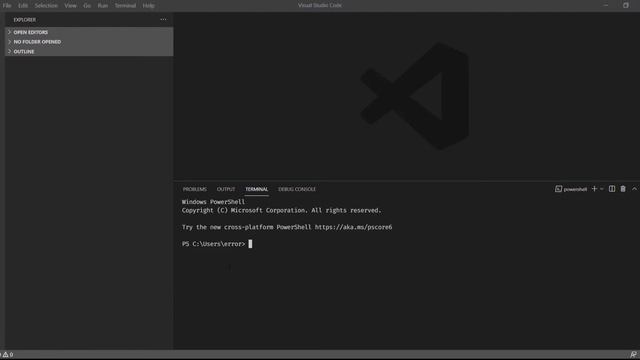Switch to the Debug Console tab
Screen dimensions: 640x360
point(297,189)
